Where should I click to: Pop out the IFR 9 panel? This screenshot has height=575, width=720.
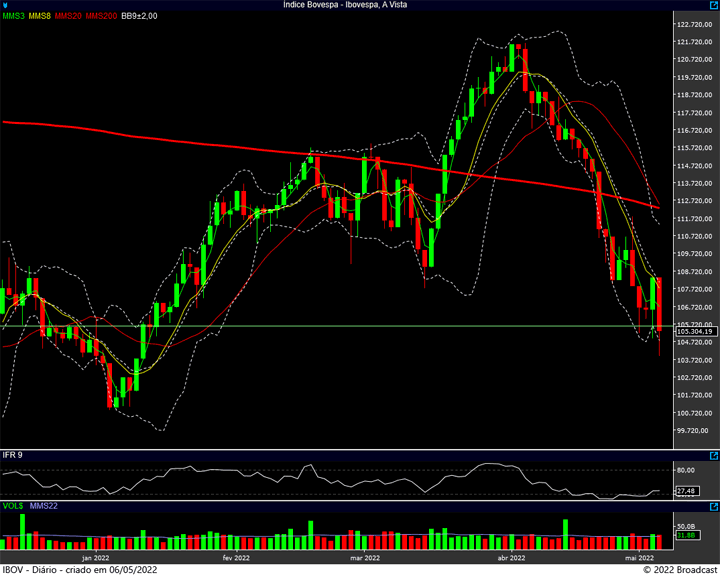point(714,456)
